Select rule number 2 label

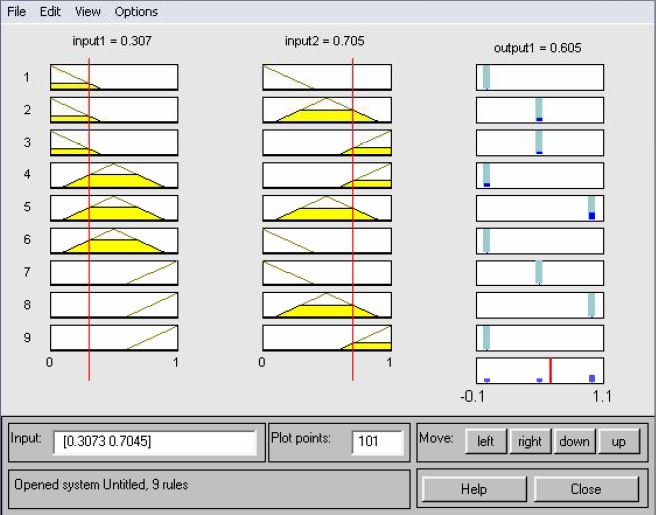pyautogui.click(x=27, y=110)
